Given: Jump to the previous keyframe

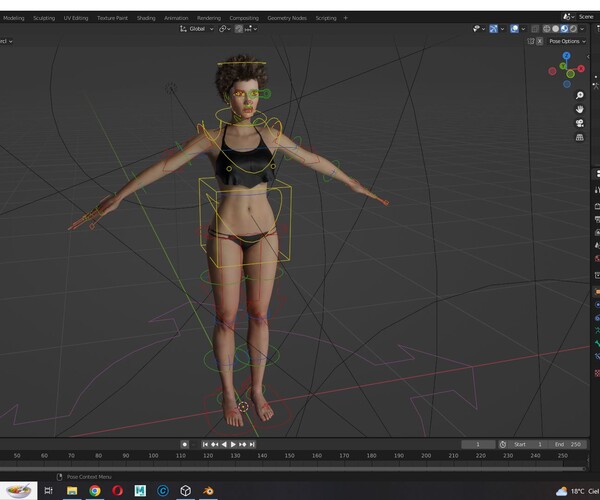Looking at the screenshot, I should [x=215, y=445].
